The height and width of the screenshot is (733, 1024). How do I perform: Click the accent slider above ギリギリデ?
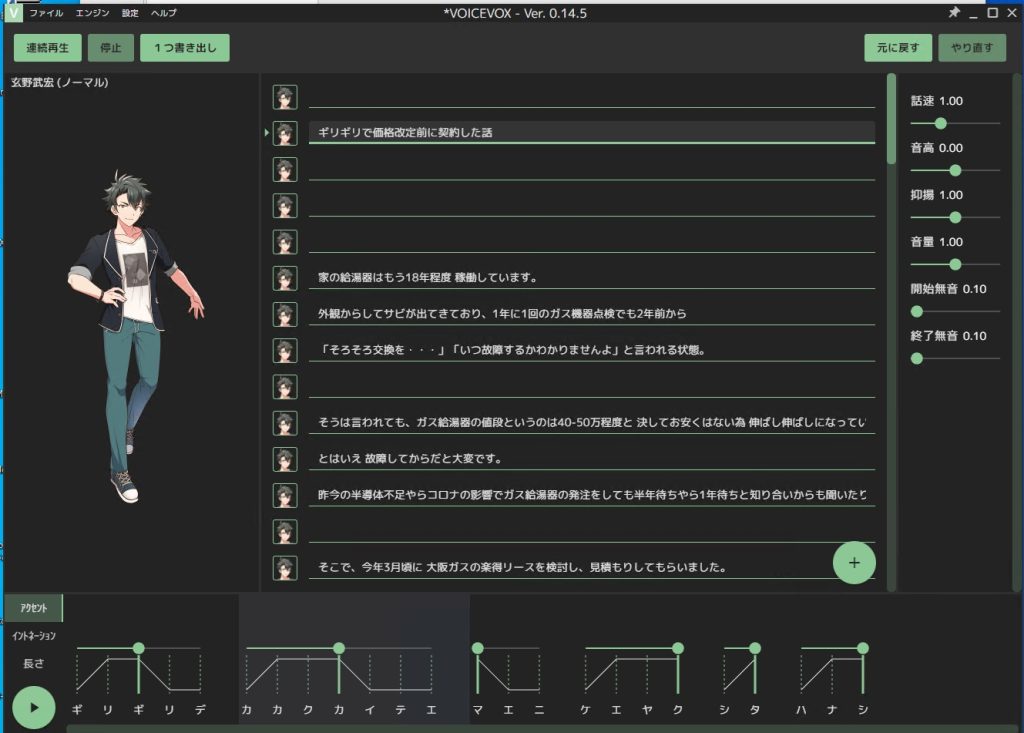(138, 648)
